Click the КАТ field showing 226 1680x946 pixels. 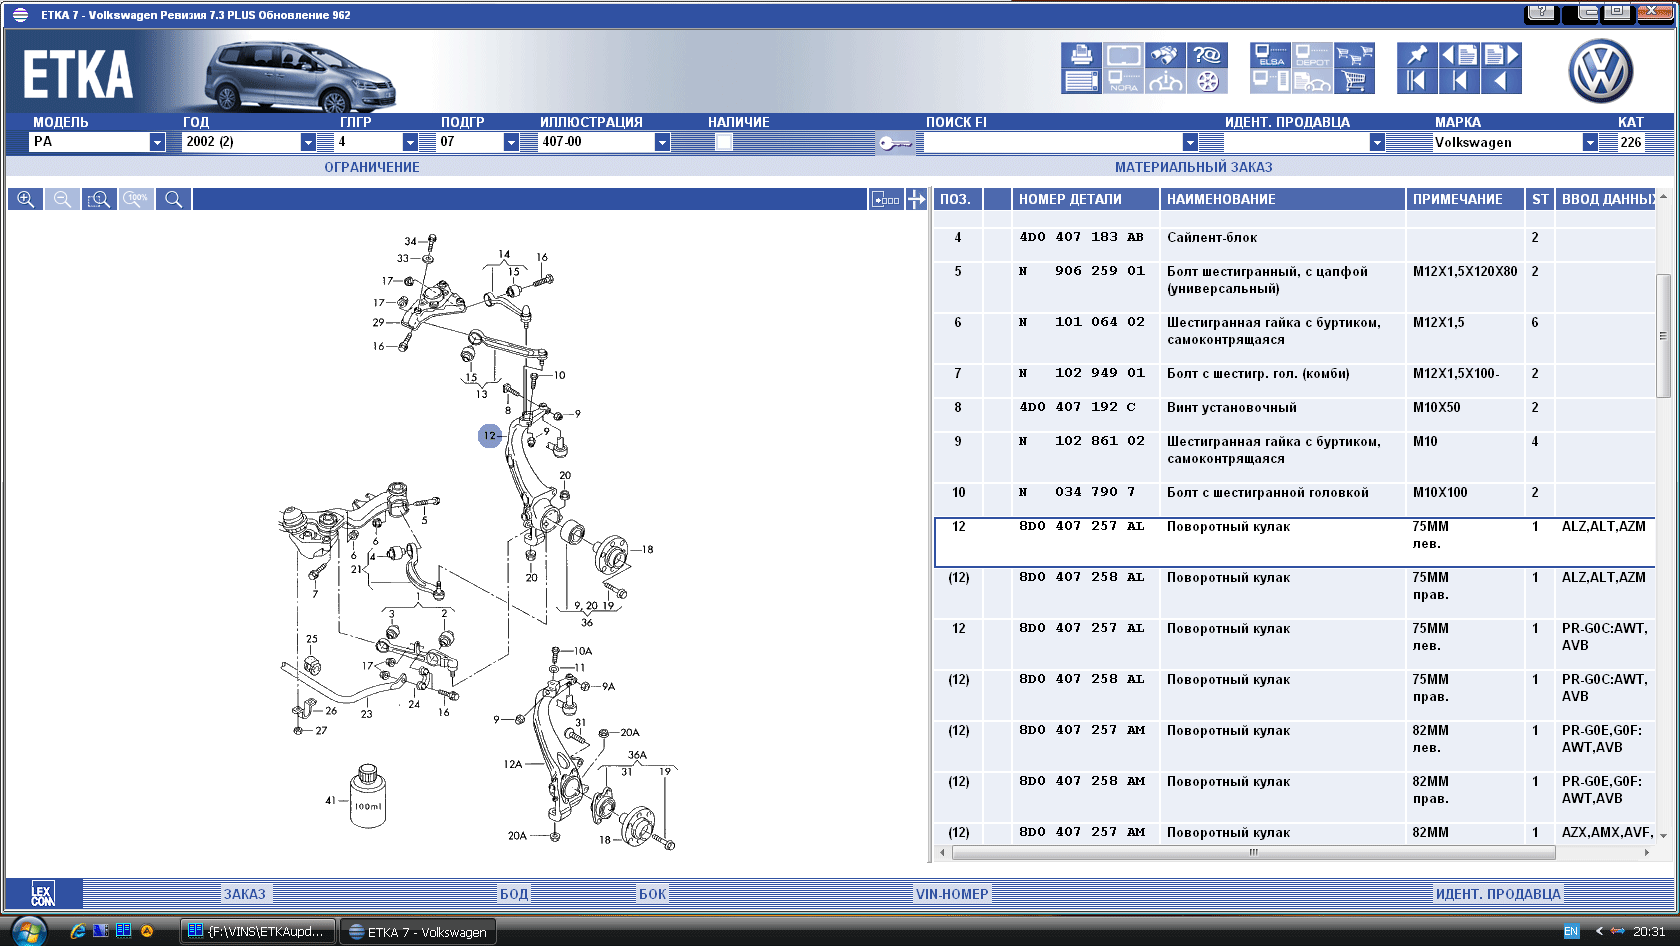[x=1631, y=142]
